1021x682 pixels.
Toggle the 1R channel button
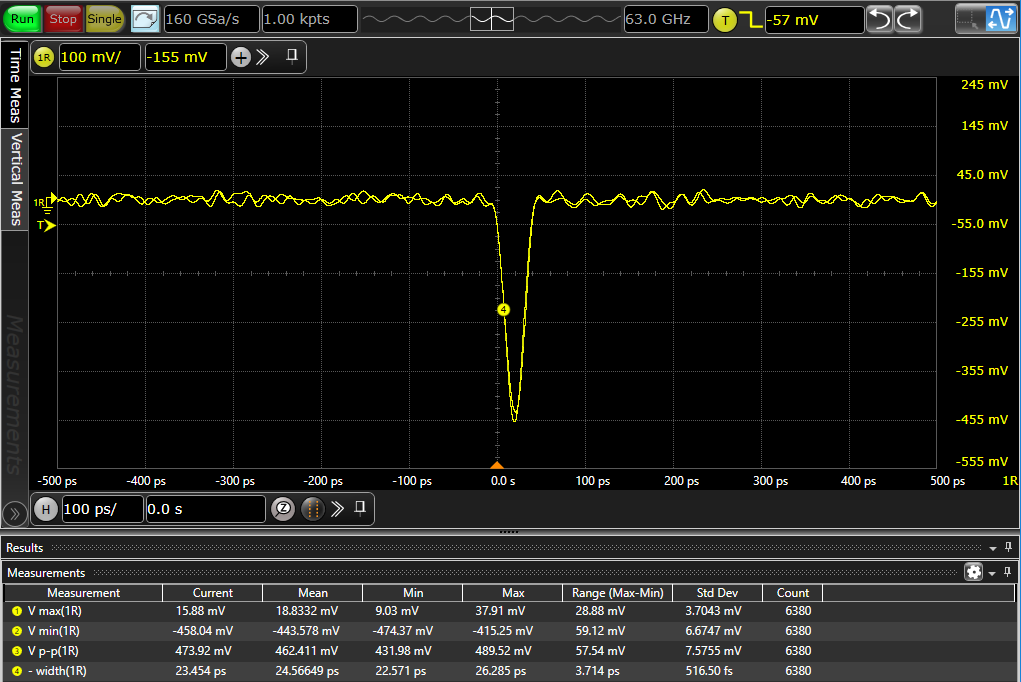point(43,57)
